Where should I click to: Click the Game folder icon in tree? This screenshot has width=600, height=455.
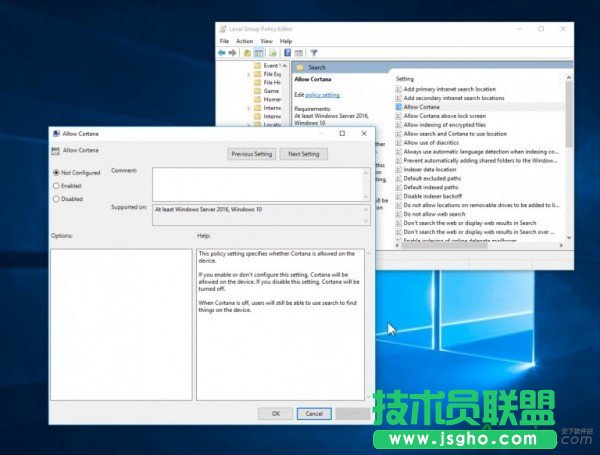coord(258,91)
